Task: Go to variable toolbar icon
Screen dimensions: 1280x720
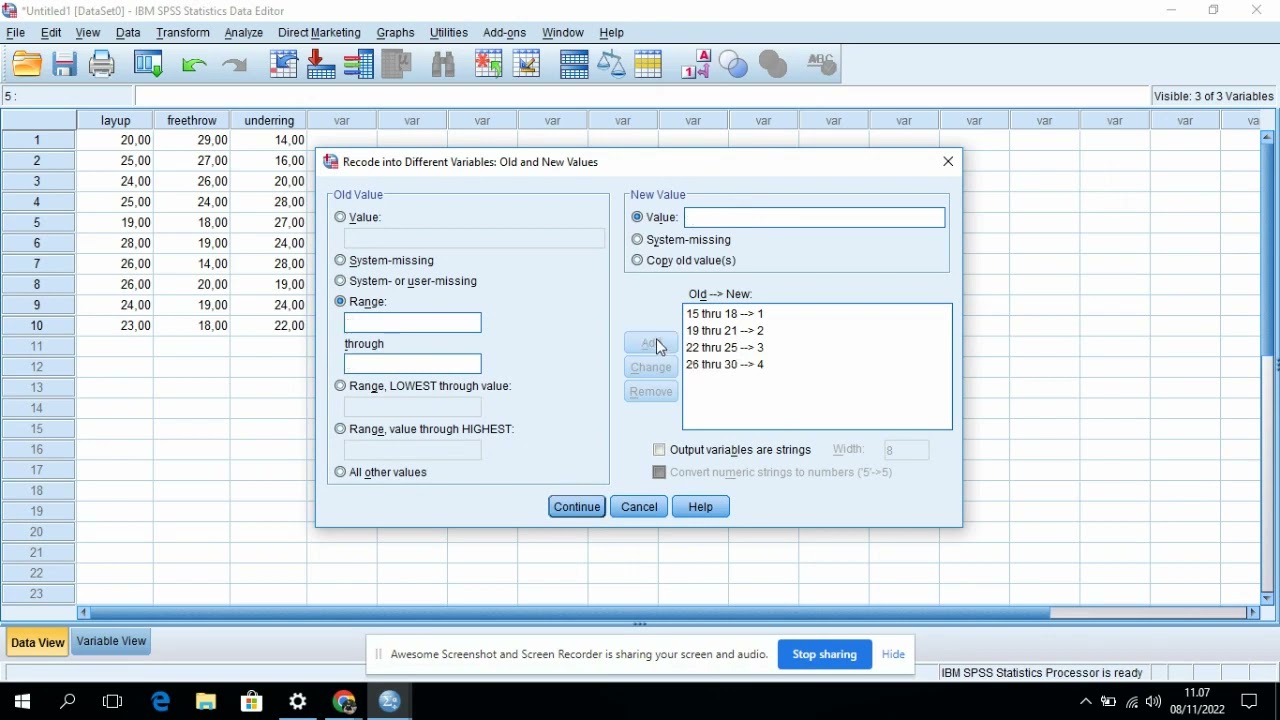Action: point(321,65)
